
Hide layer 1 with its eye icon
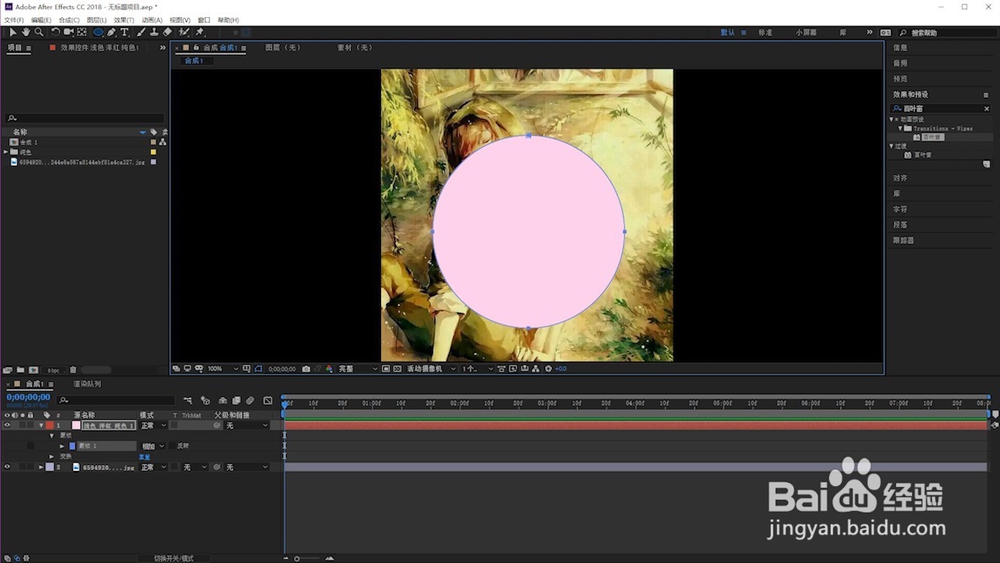point(7,425)
